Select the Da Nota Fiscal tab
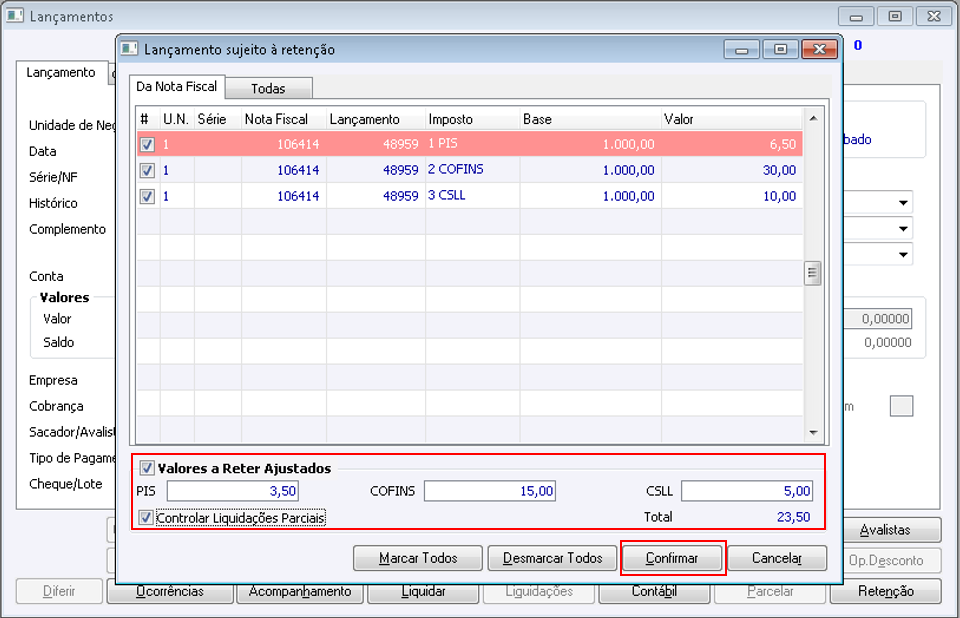The height and width of the screenshot is (618, 960). click(177, 87)
